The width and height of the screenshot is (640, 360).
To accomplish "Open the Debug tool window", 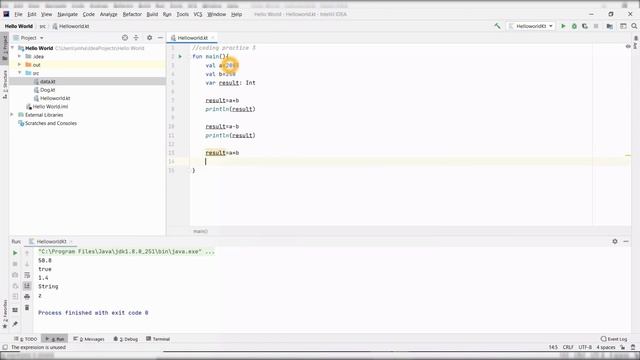I will click(126, 339).
